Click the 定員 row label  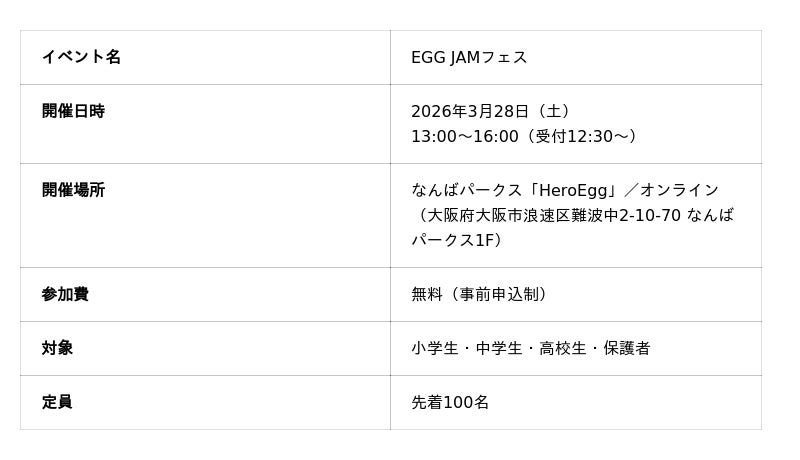tap(57, 402)
